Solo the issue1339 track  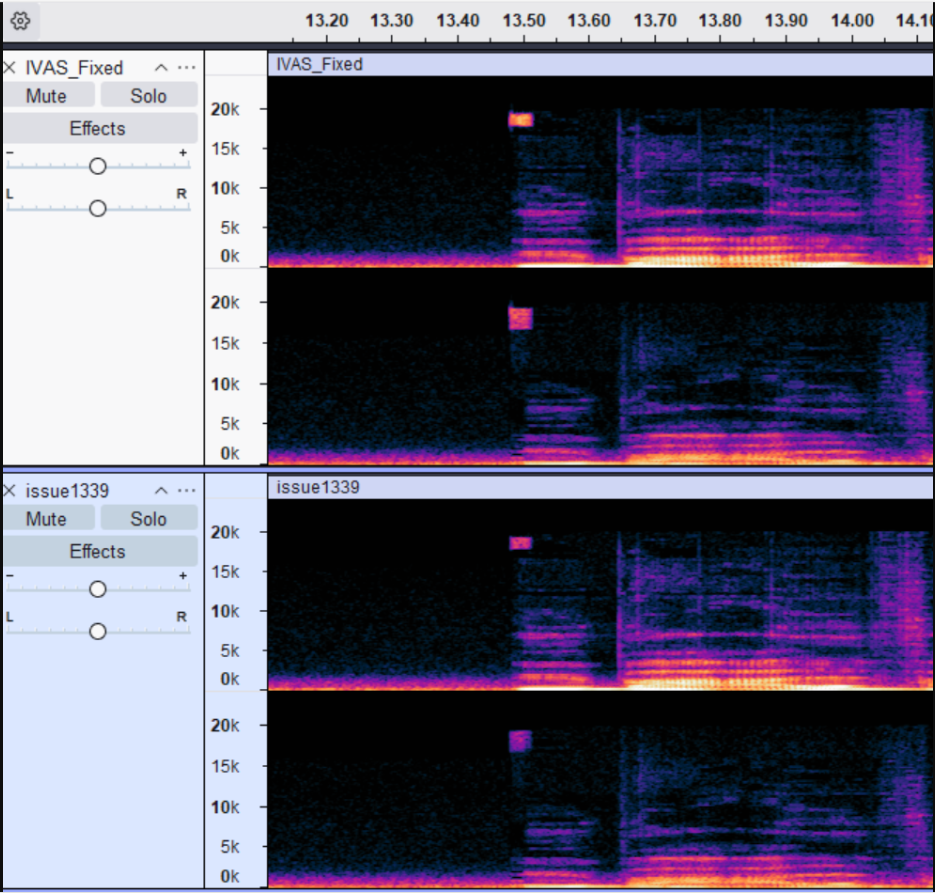(x=148, y=519)
